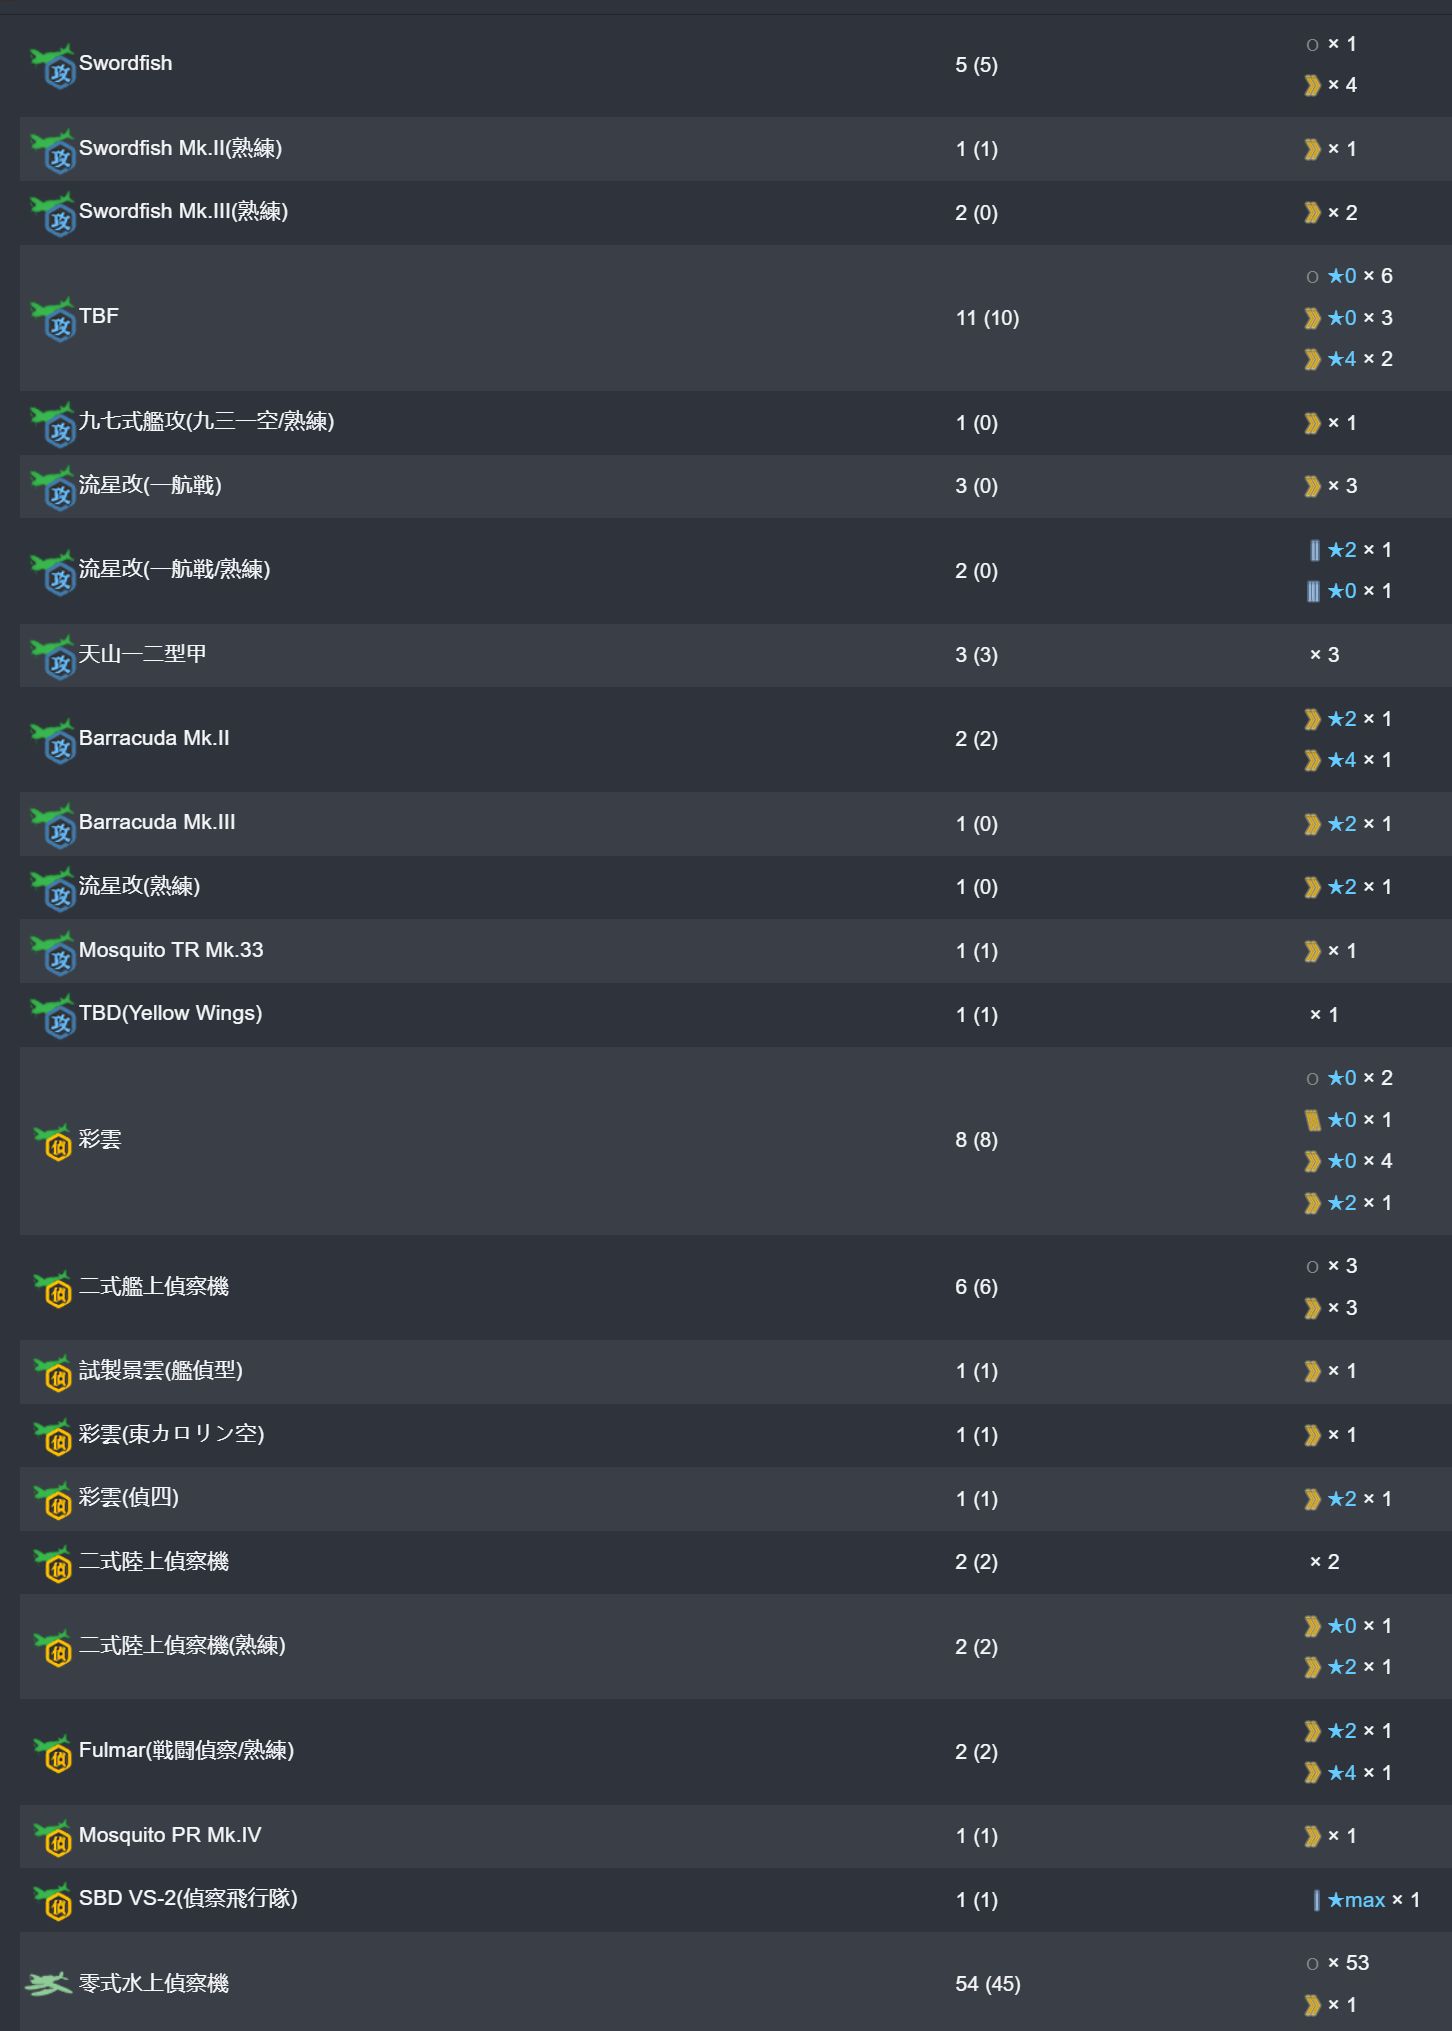
Task: Click the icon next to Barracuda Mk.II
Action: [x=52, y=741]
